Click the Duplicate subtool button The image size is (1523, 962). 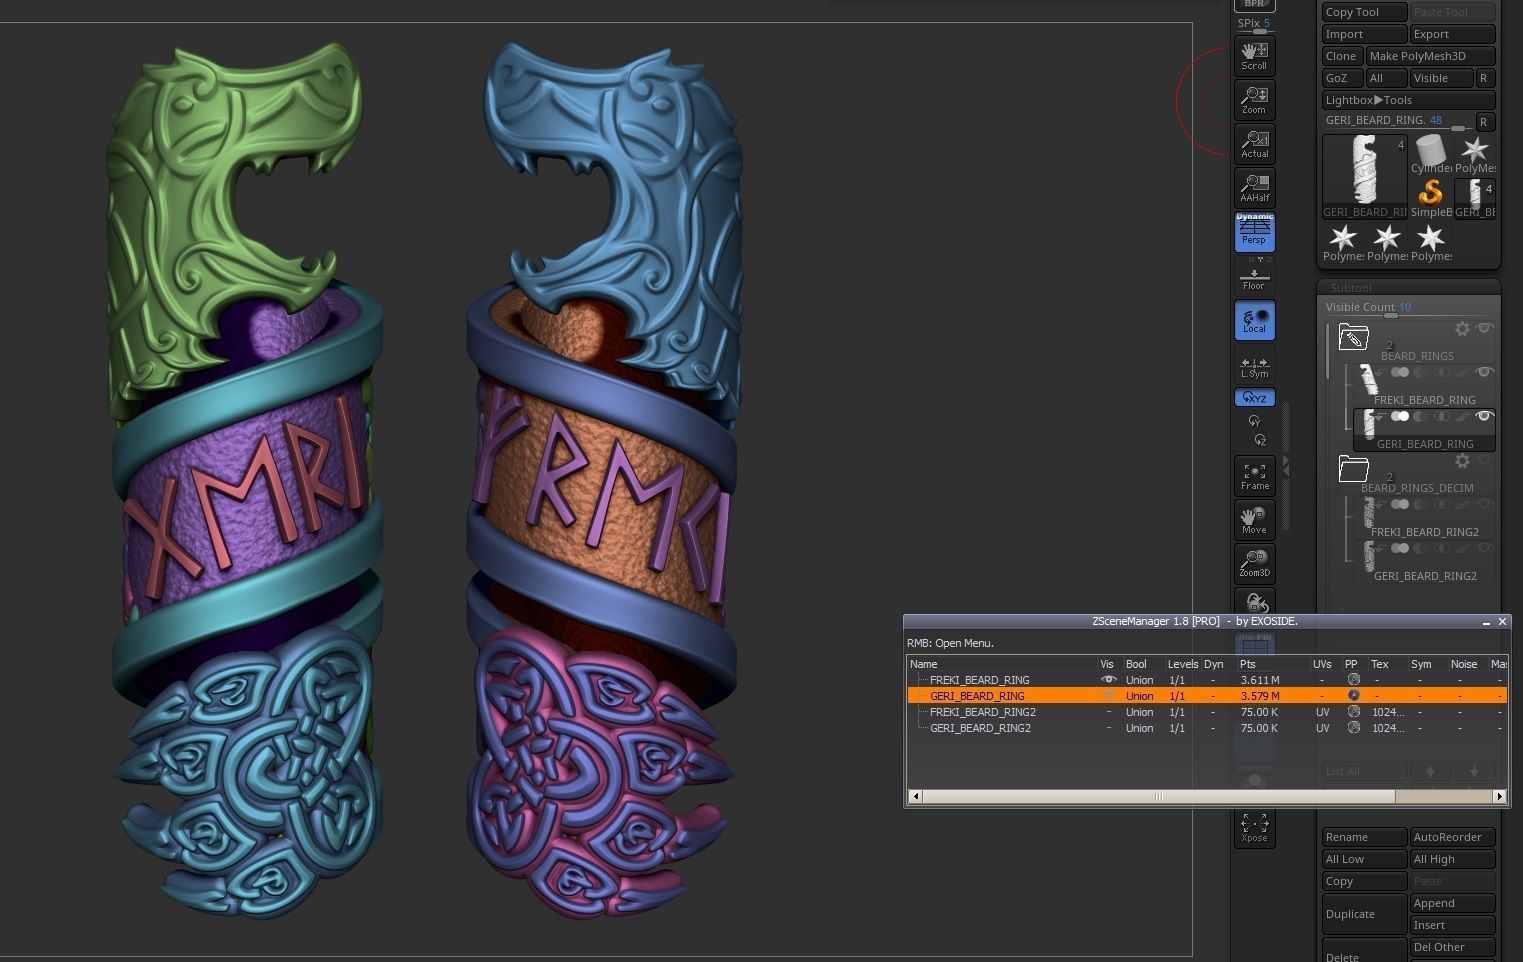(x=1364, y=914)
